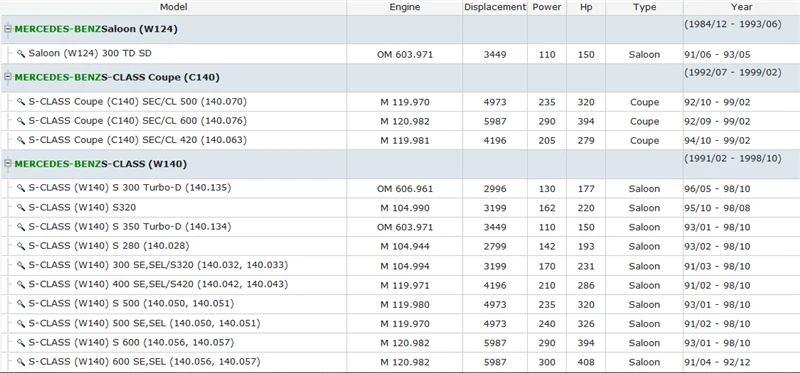This screenshot has width=800, height=373.
Task: Click the wrench icon beside SEC/CL 500 (140.070)
Action: tap(21, 102)
